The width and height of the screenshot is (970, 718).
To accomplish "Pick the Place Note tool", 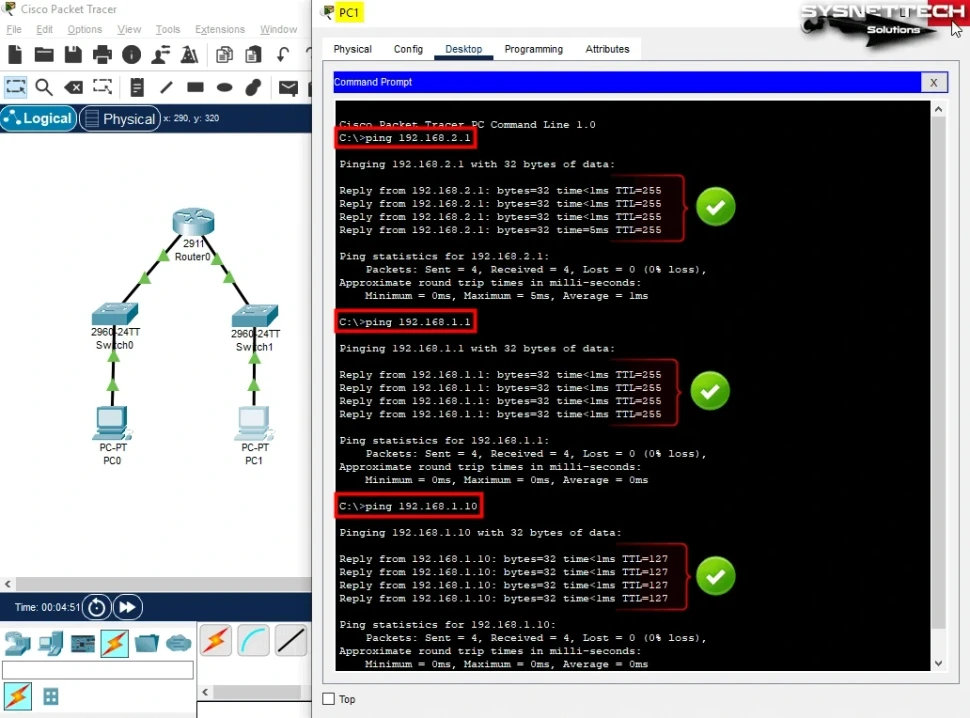I will (x=137, y=87).
